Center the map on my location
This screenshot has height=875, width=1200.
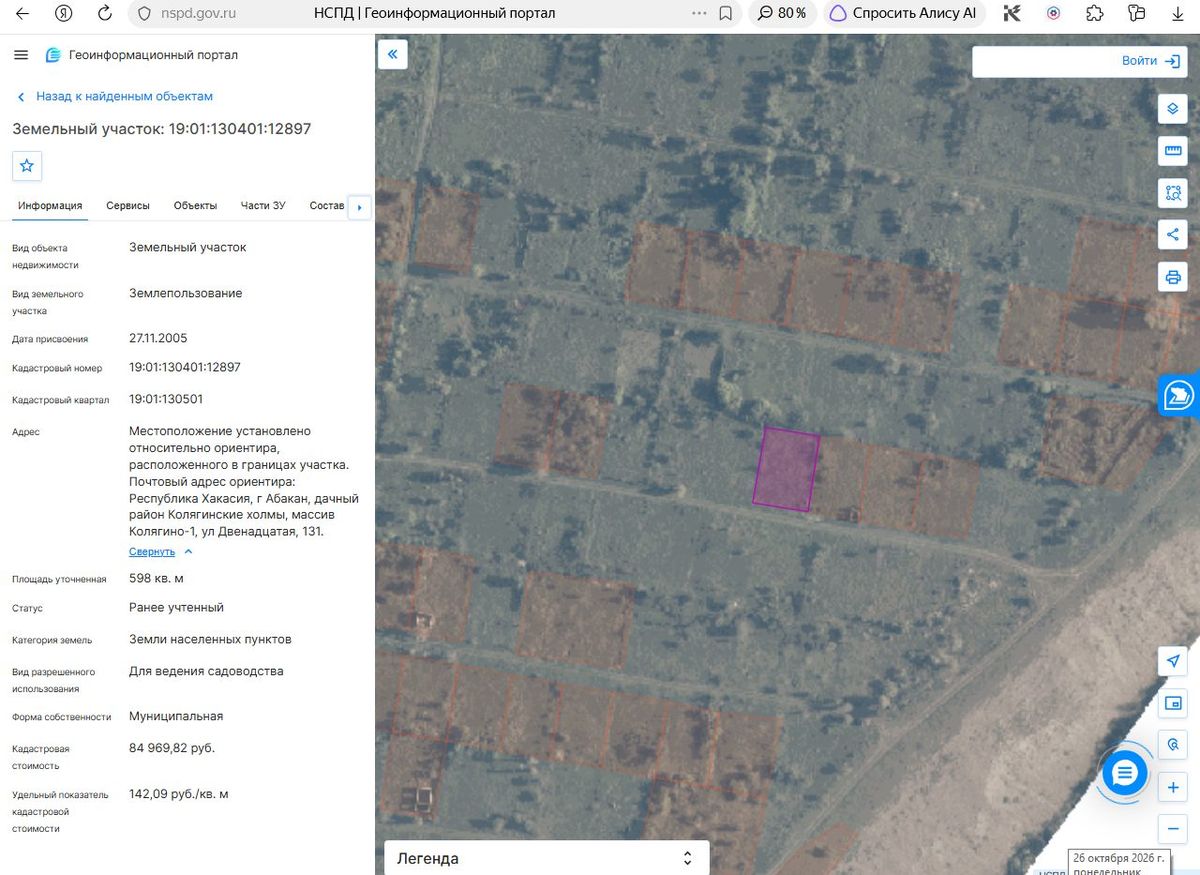coord(1172,661)
